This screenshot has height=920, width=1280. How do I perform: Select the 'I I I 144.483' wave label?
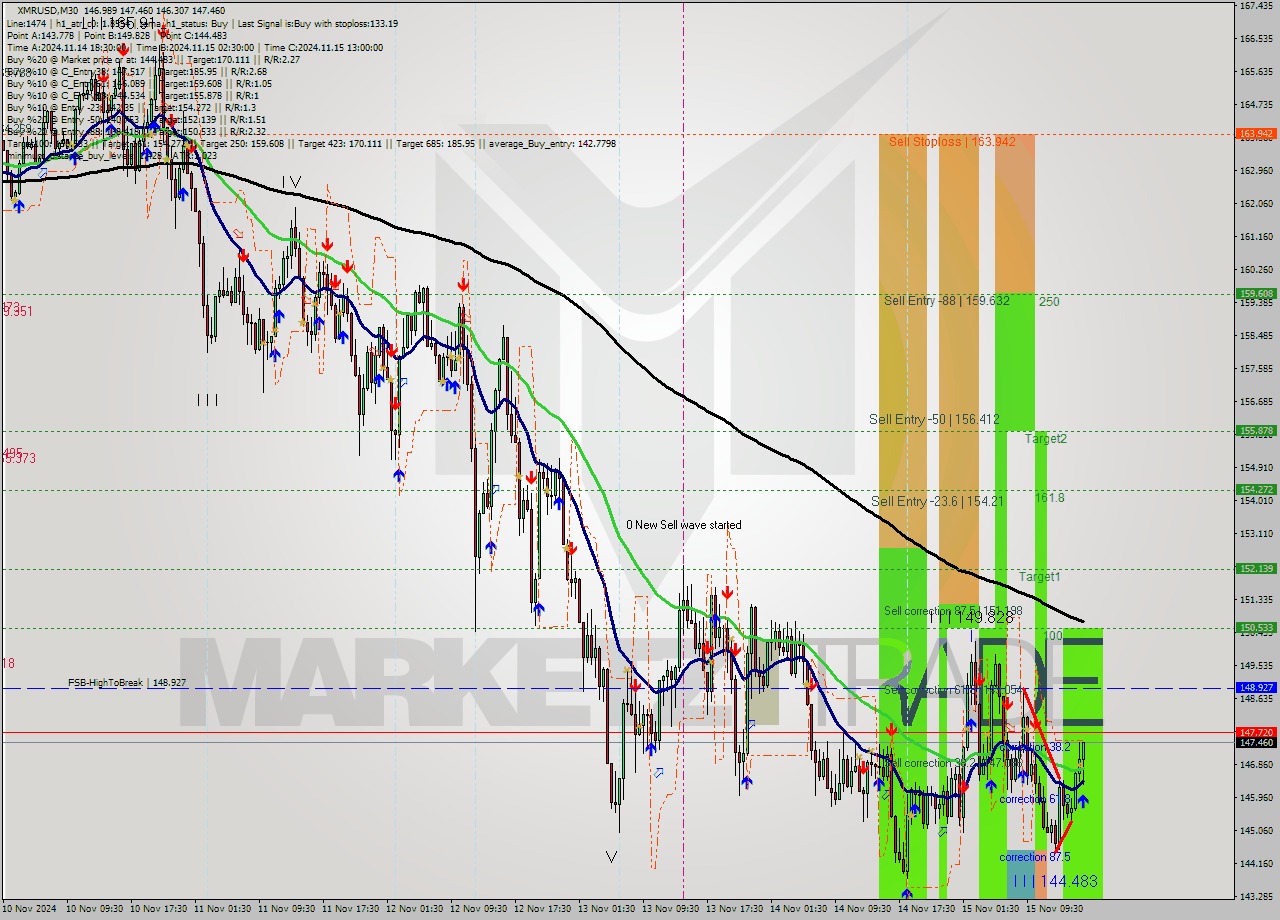1054,881
